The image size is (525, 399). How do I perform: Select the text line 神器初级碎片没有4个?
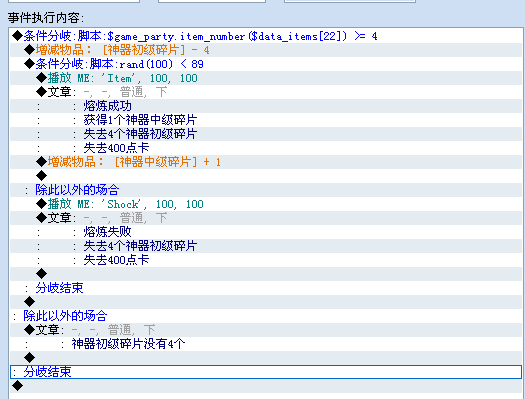click(x=266, y=343)
